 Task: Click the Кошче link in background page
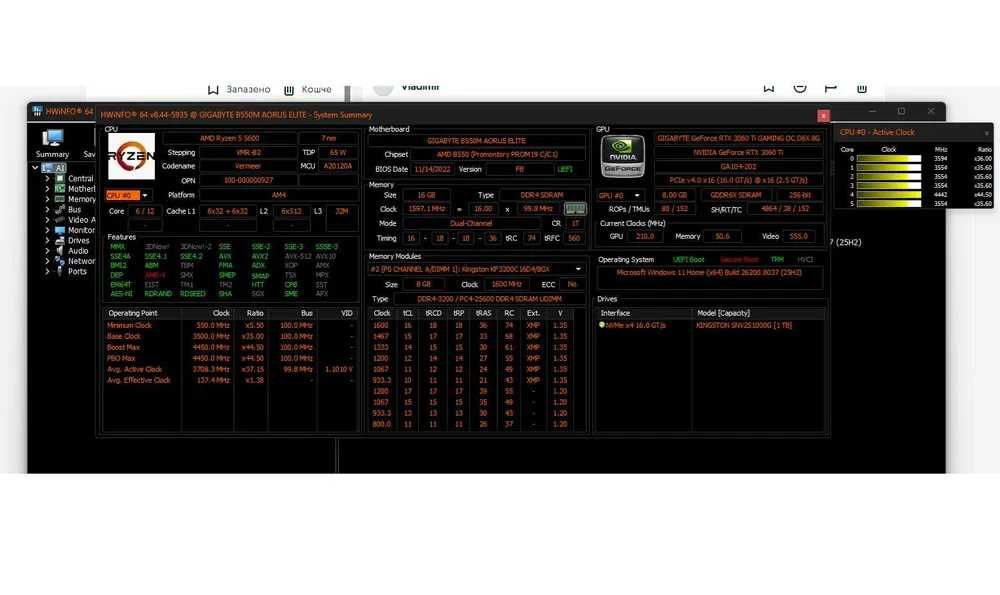tap(316, 89)
